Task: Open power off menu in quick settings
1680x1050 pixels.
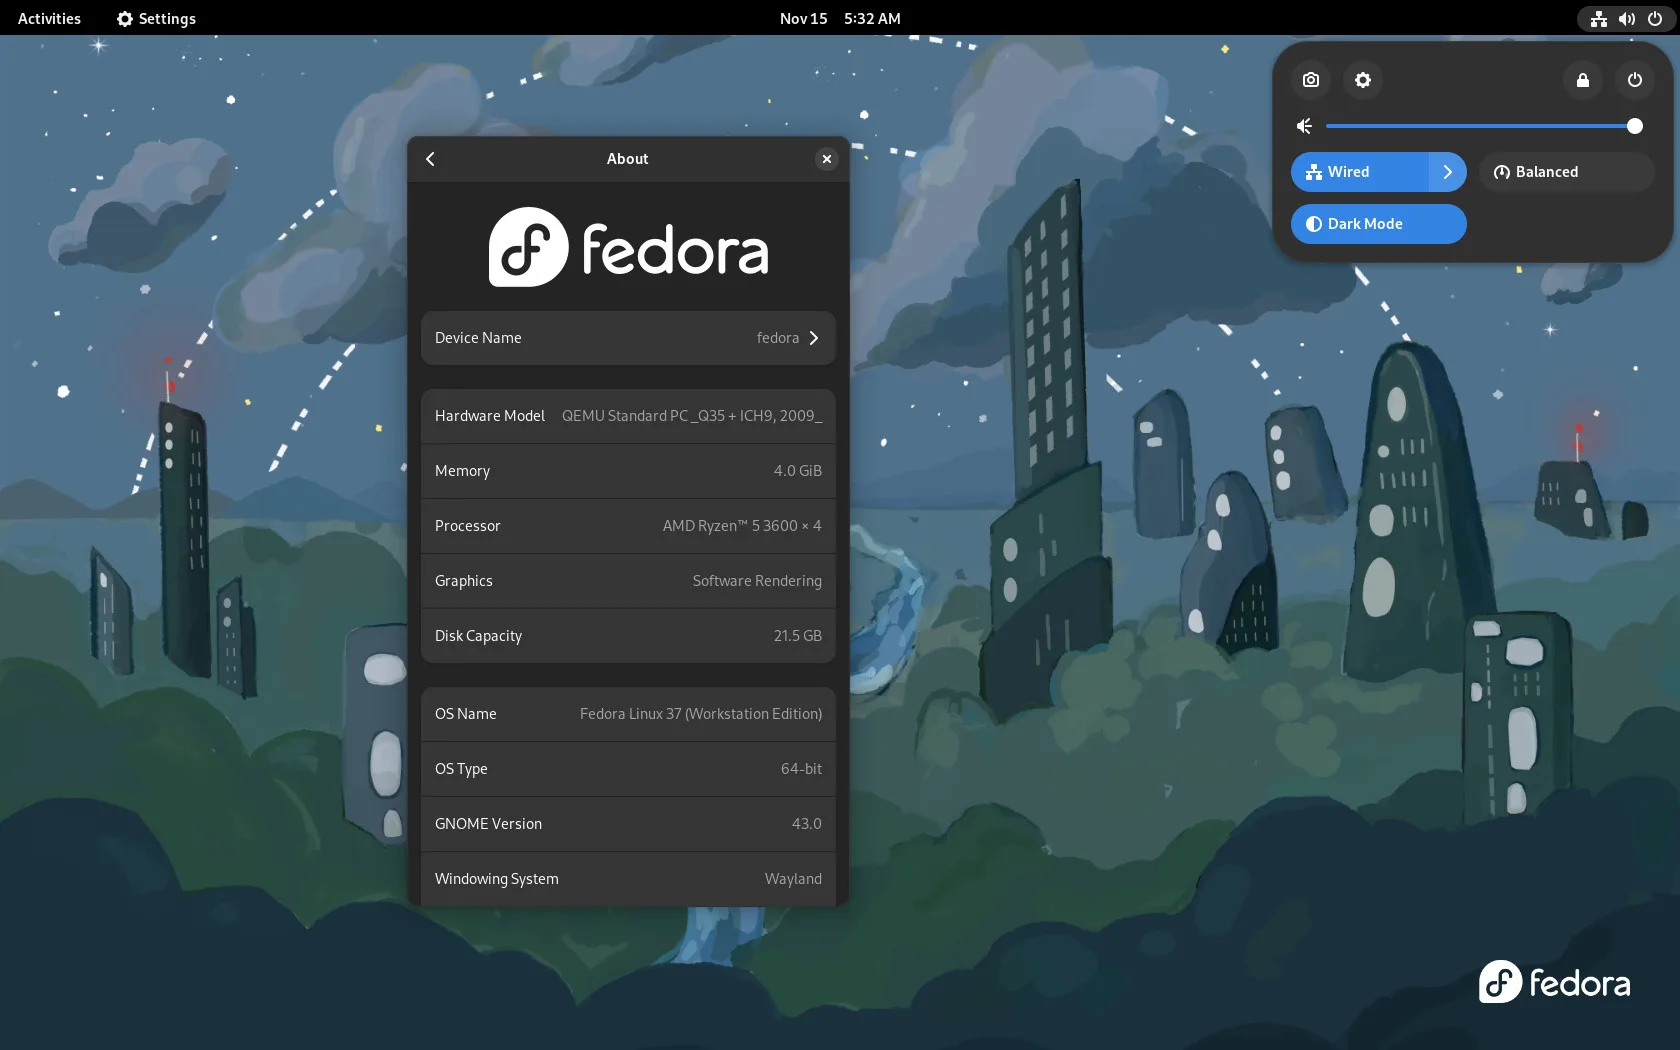Action: coord(1634,80)
